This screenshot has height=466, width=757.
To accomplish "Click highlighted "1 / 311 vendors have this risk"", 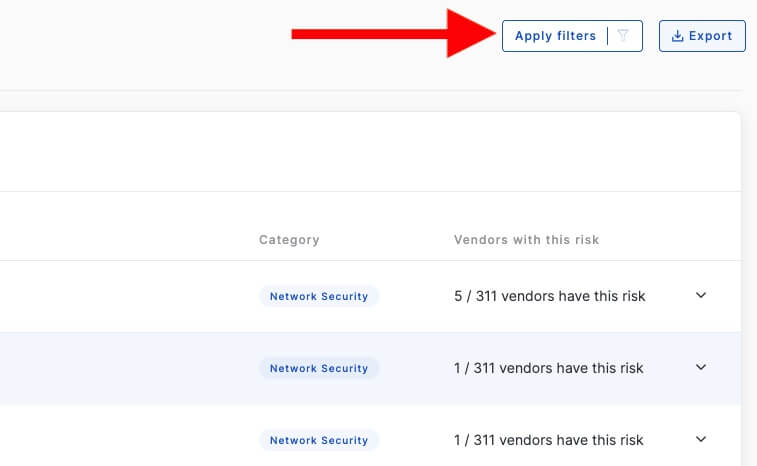I will click(548, 368).
